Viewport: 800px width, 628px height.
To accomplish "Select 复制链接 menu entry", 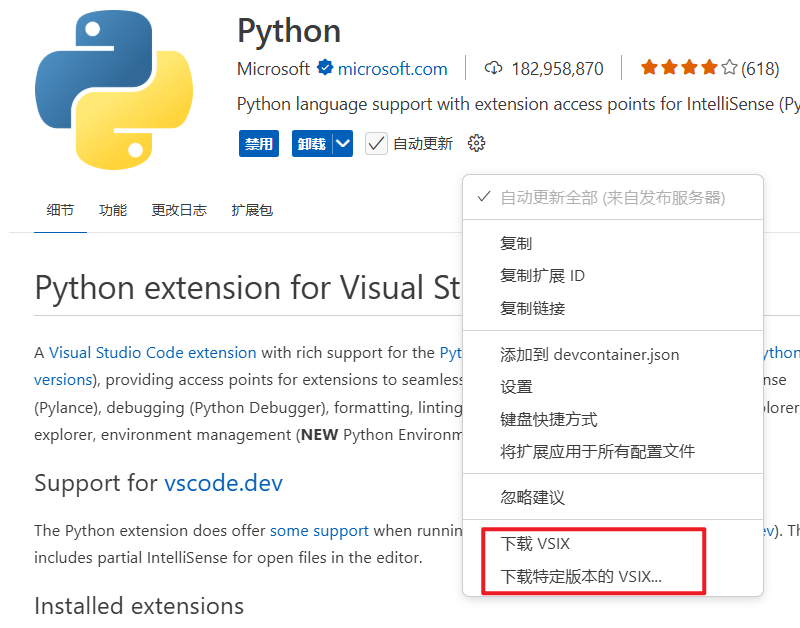I will coord(613,308).
